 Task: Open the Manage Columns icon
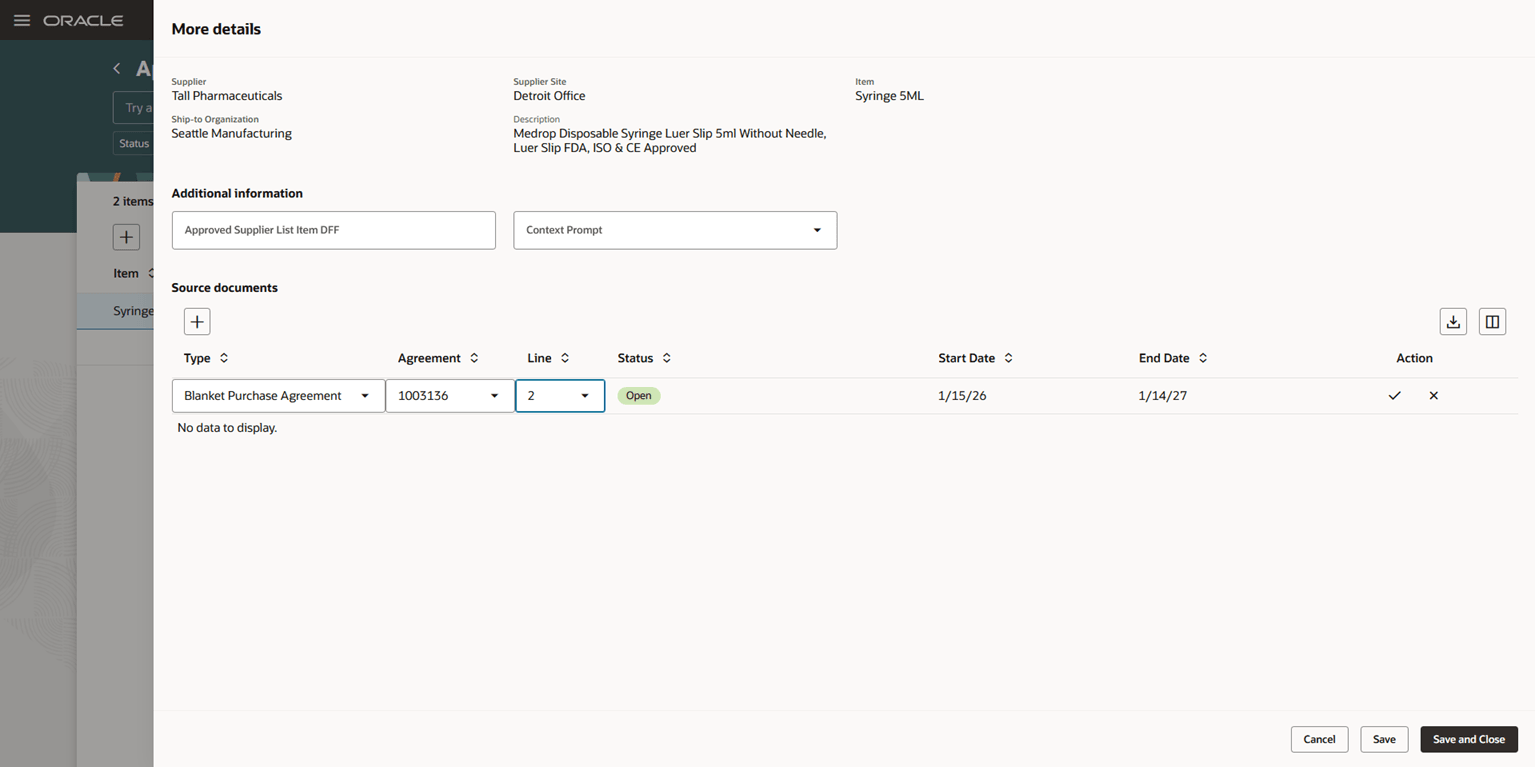[1492, 321]
